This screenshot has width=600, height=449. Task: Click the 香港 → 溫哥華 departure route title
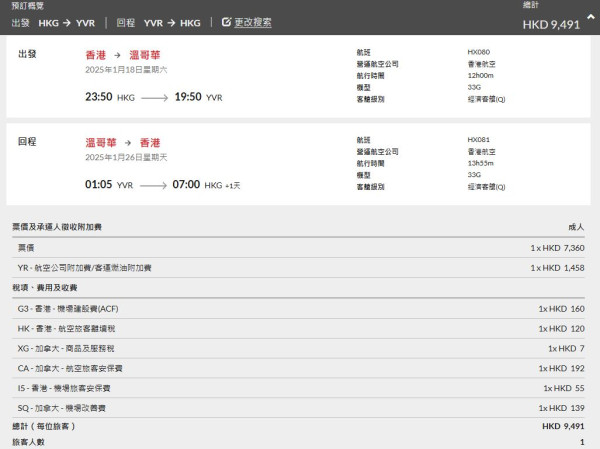pyautogui.click(x=123, y=55)
